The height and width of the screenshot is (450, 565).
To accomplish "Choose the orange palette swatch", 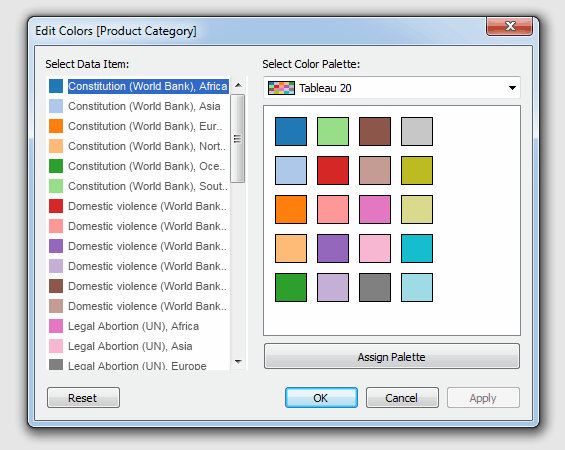I will (291, 210).
